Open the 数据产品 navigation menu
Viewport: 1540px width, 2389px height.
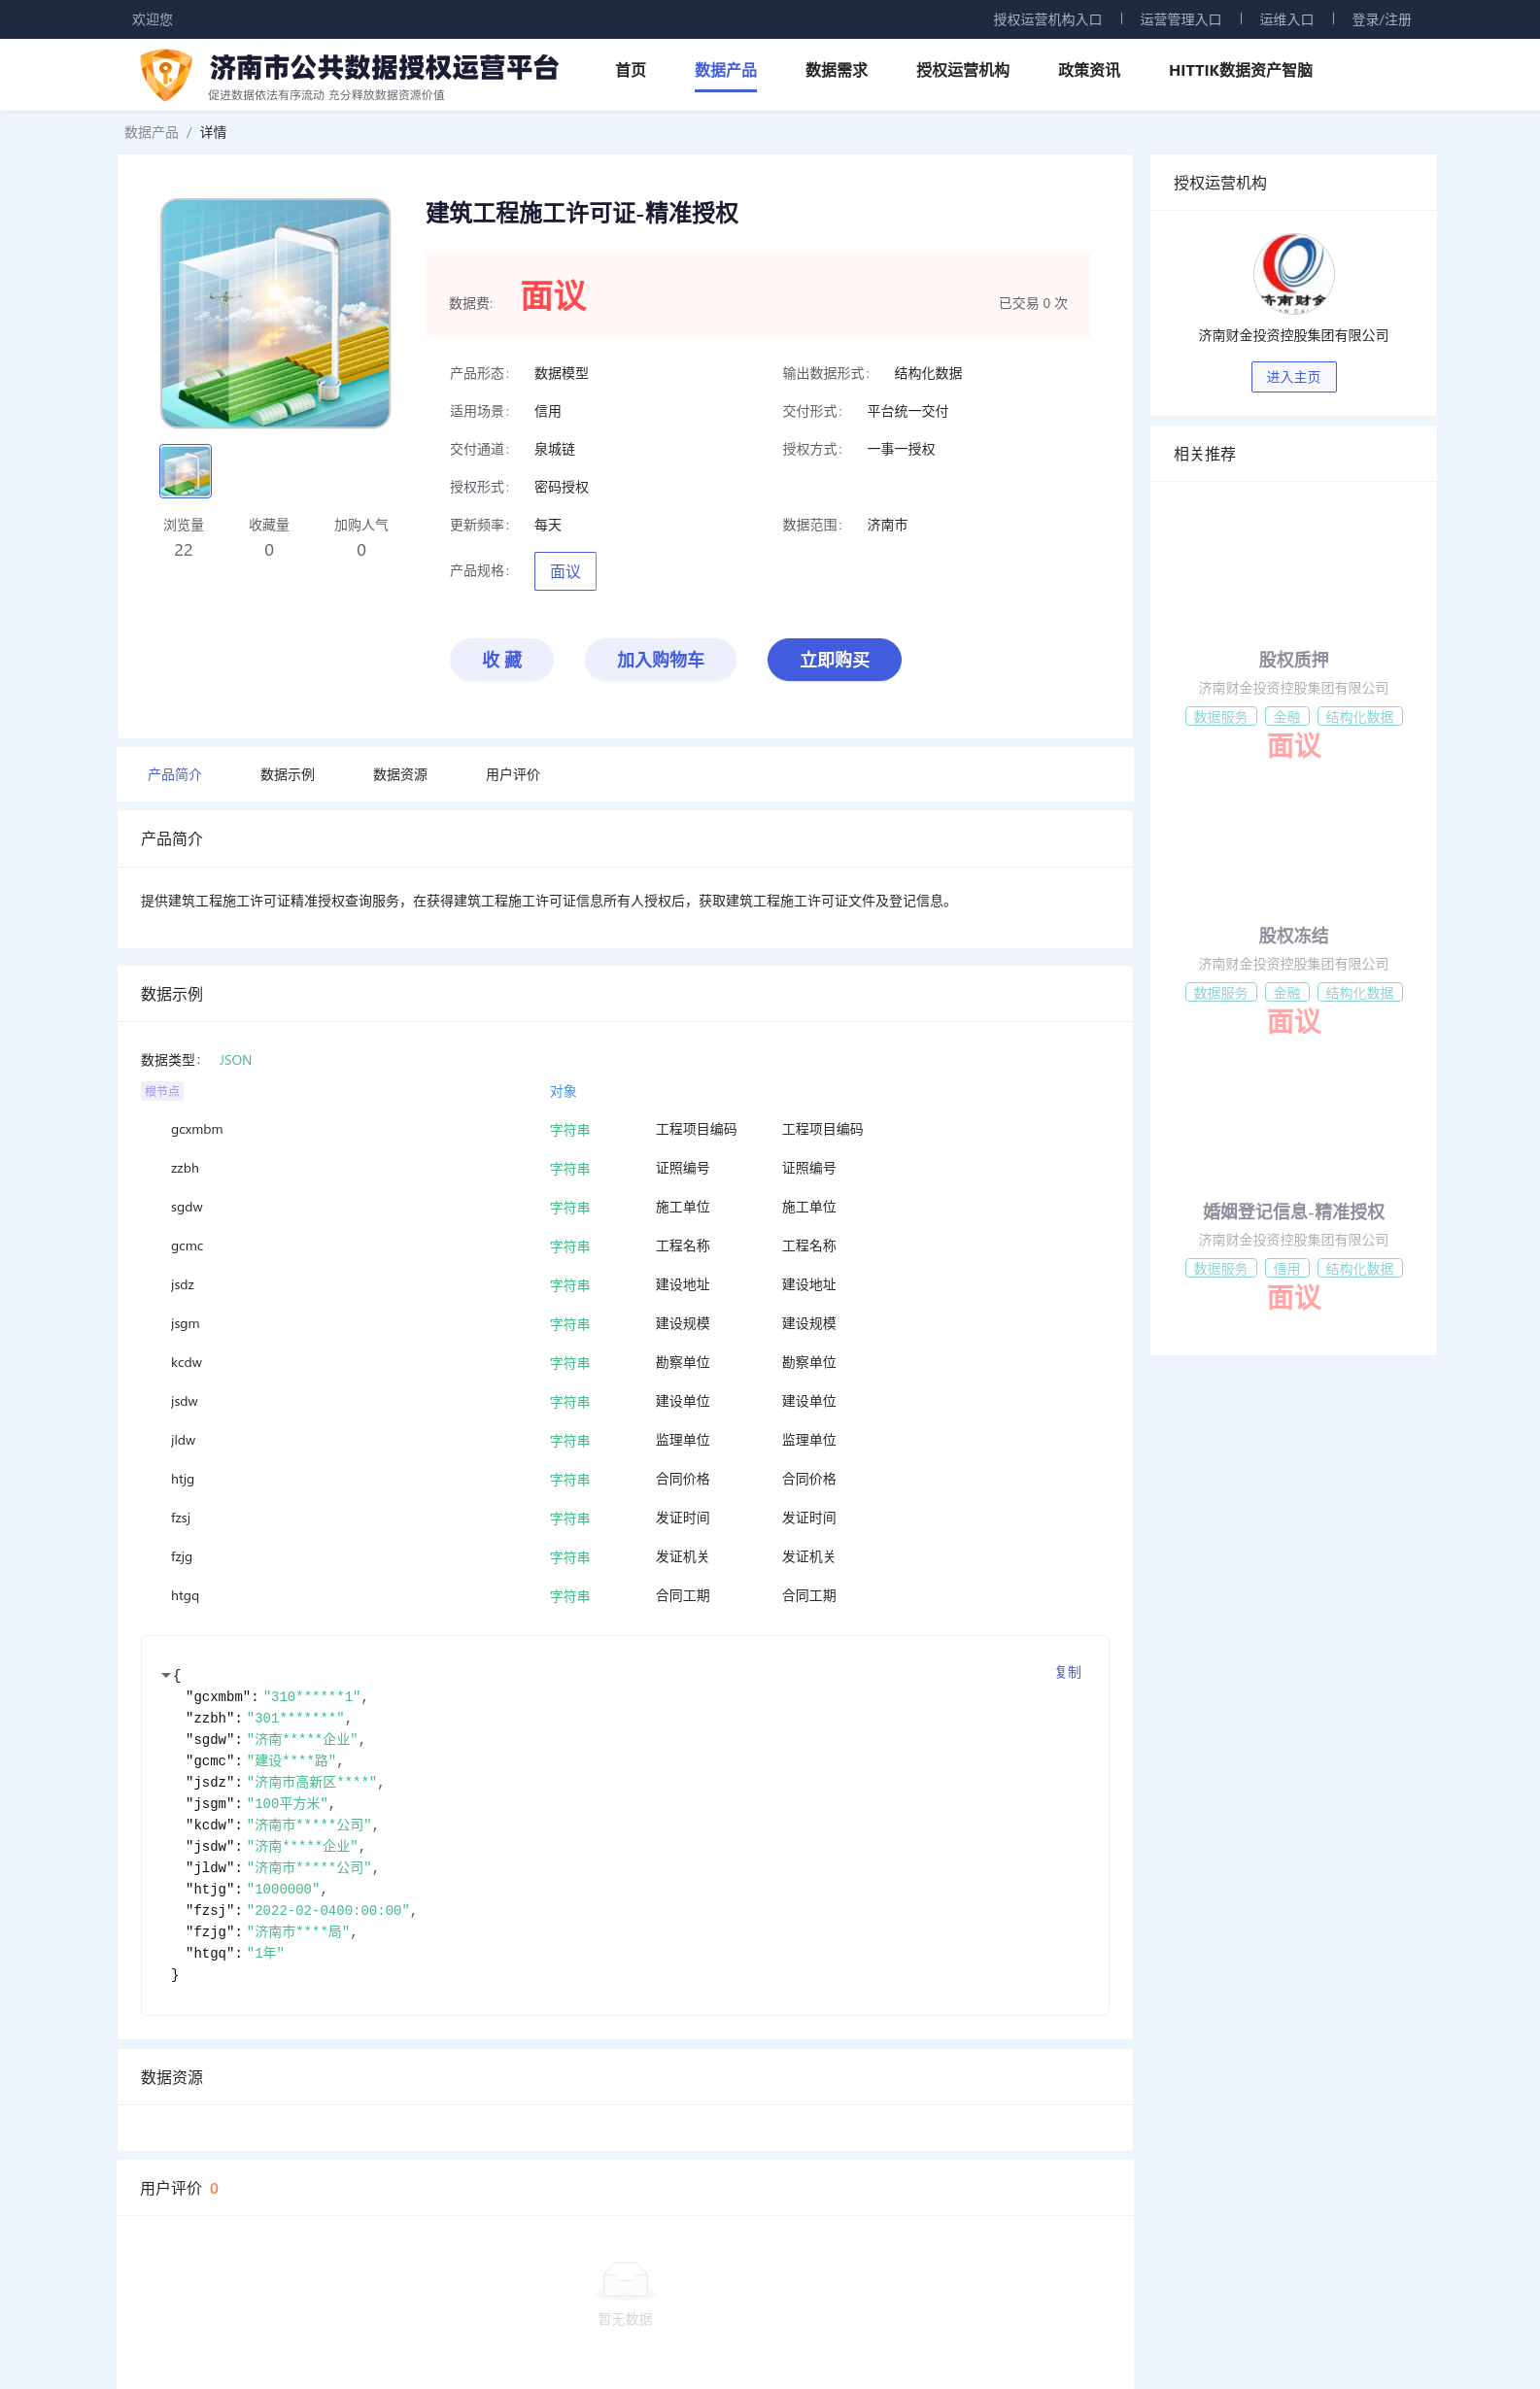(725, 70)
